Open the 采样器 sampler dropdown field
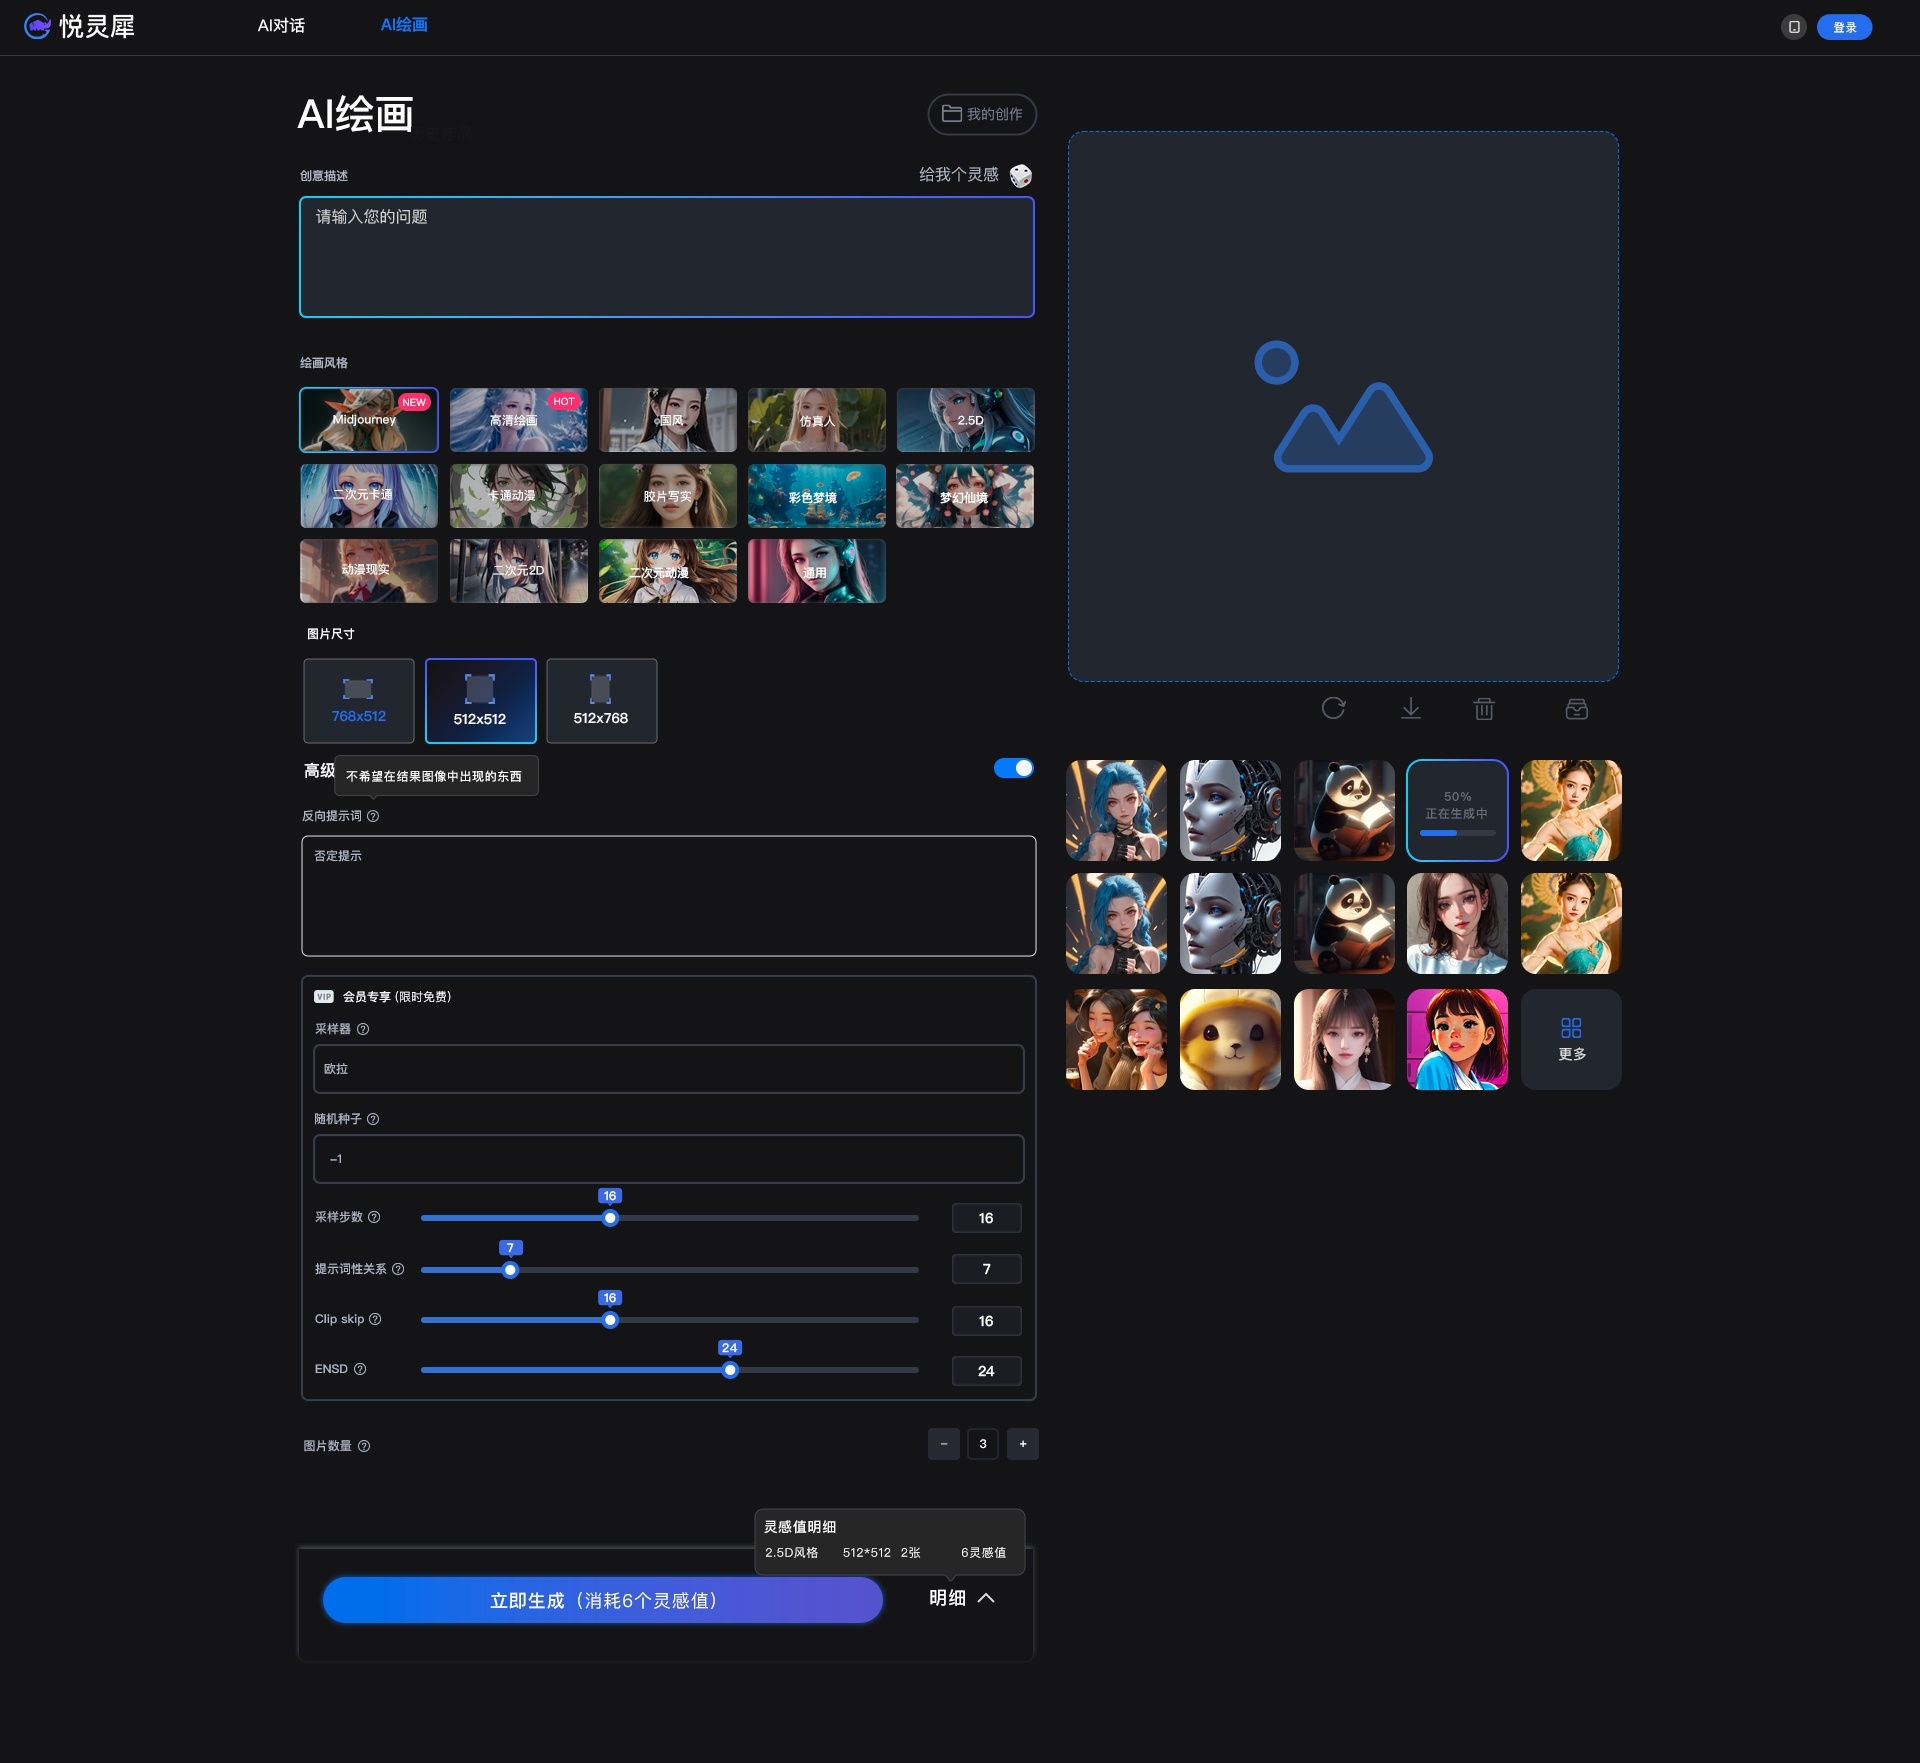 [668, 1069]
